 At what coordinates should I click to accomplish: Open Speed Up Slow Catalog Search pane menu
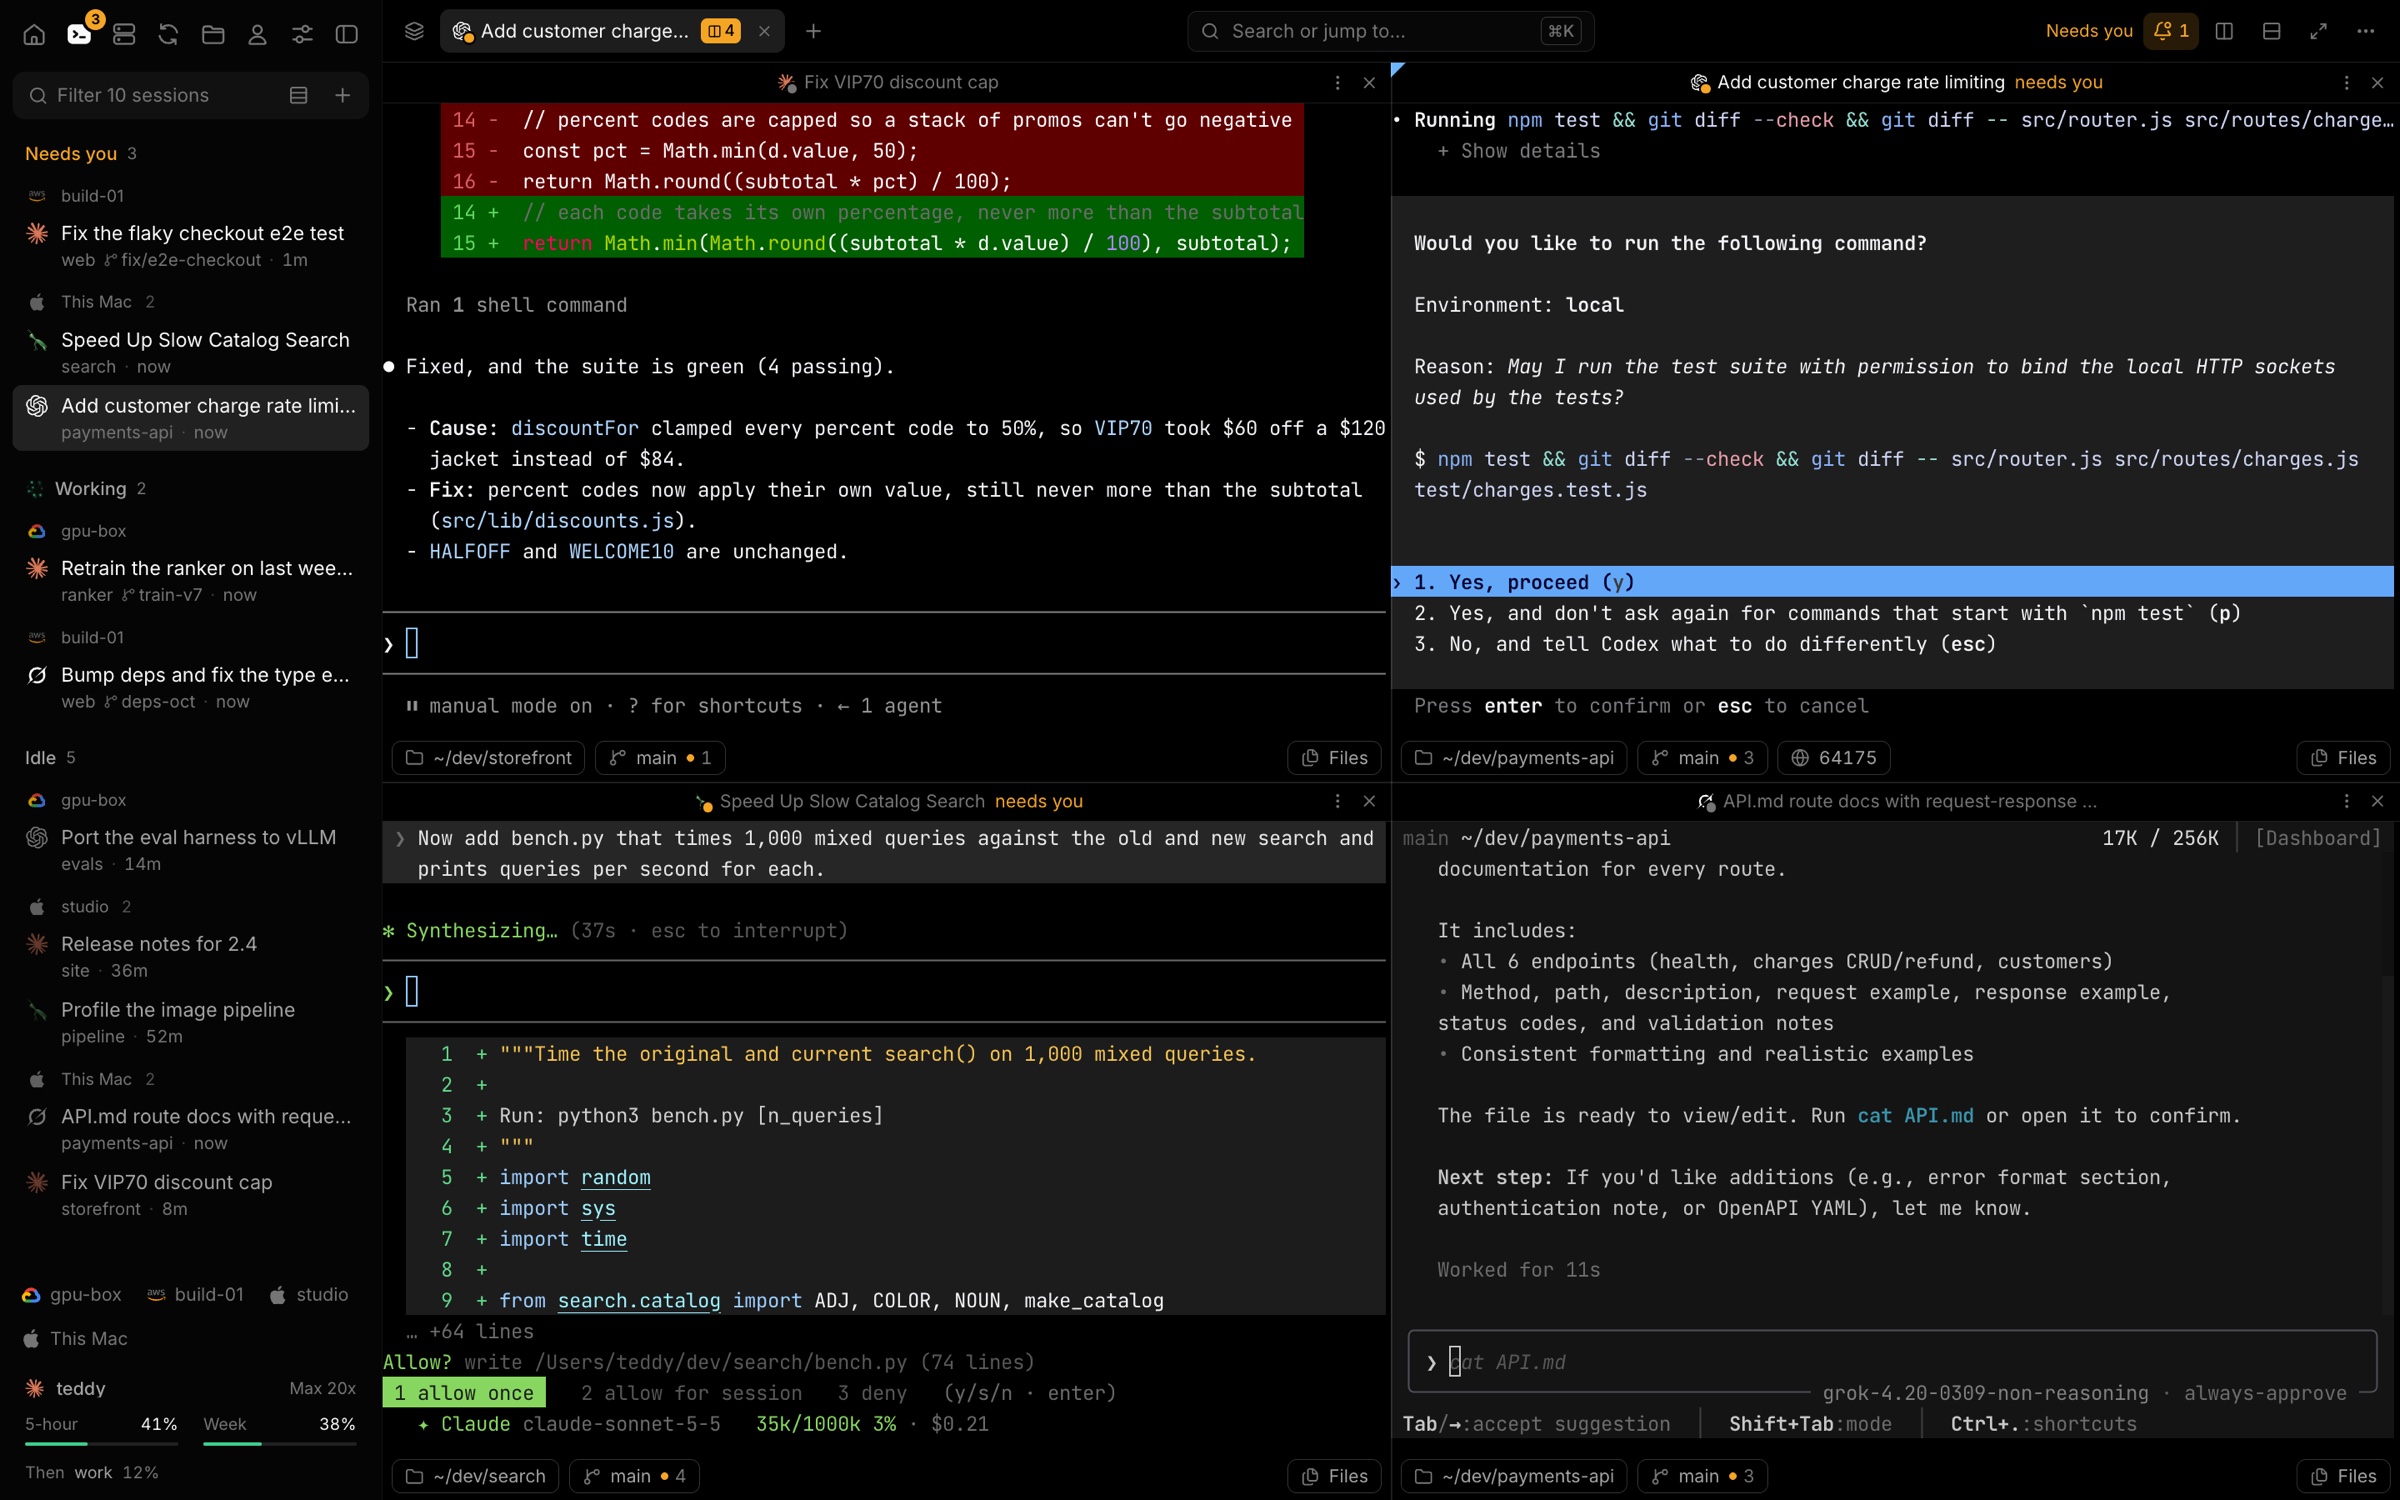click(x=1337, y=801)
